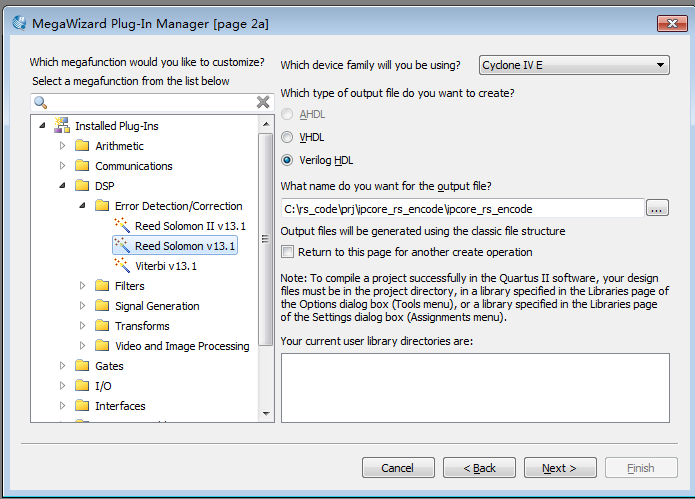Click the search magnifier icon

40,102
